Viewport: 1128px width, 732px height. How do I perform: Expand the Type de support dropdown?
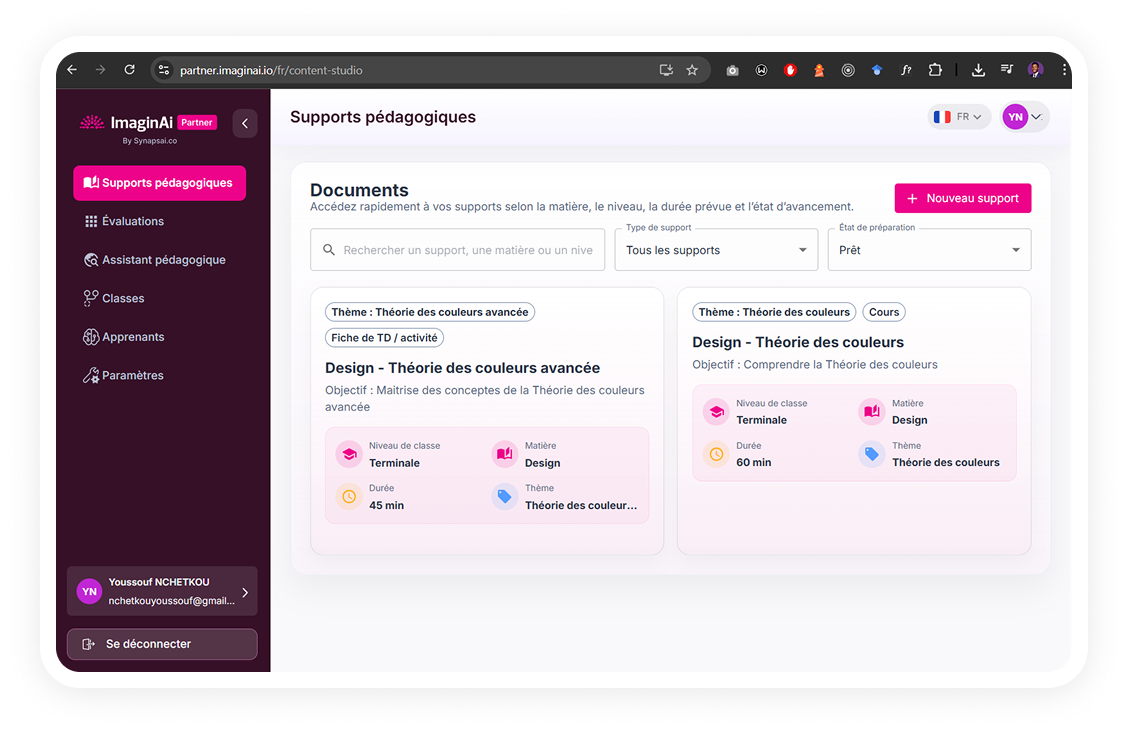715,250
